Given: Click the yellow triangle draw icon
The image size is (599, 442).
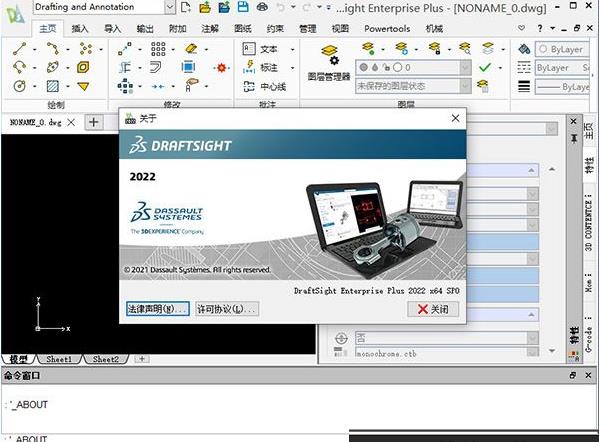Looking at the screenshot, I should [x=83, y=86].
